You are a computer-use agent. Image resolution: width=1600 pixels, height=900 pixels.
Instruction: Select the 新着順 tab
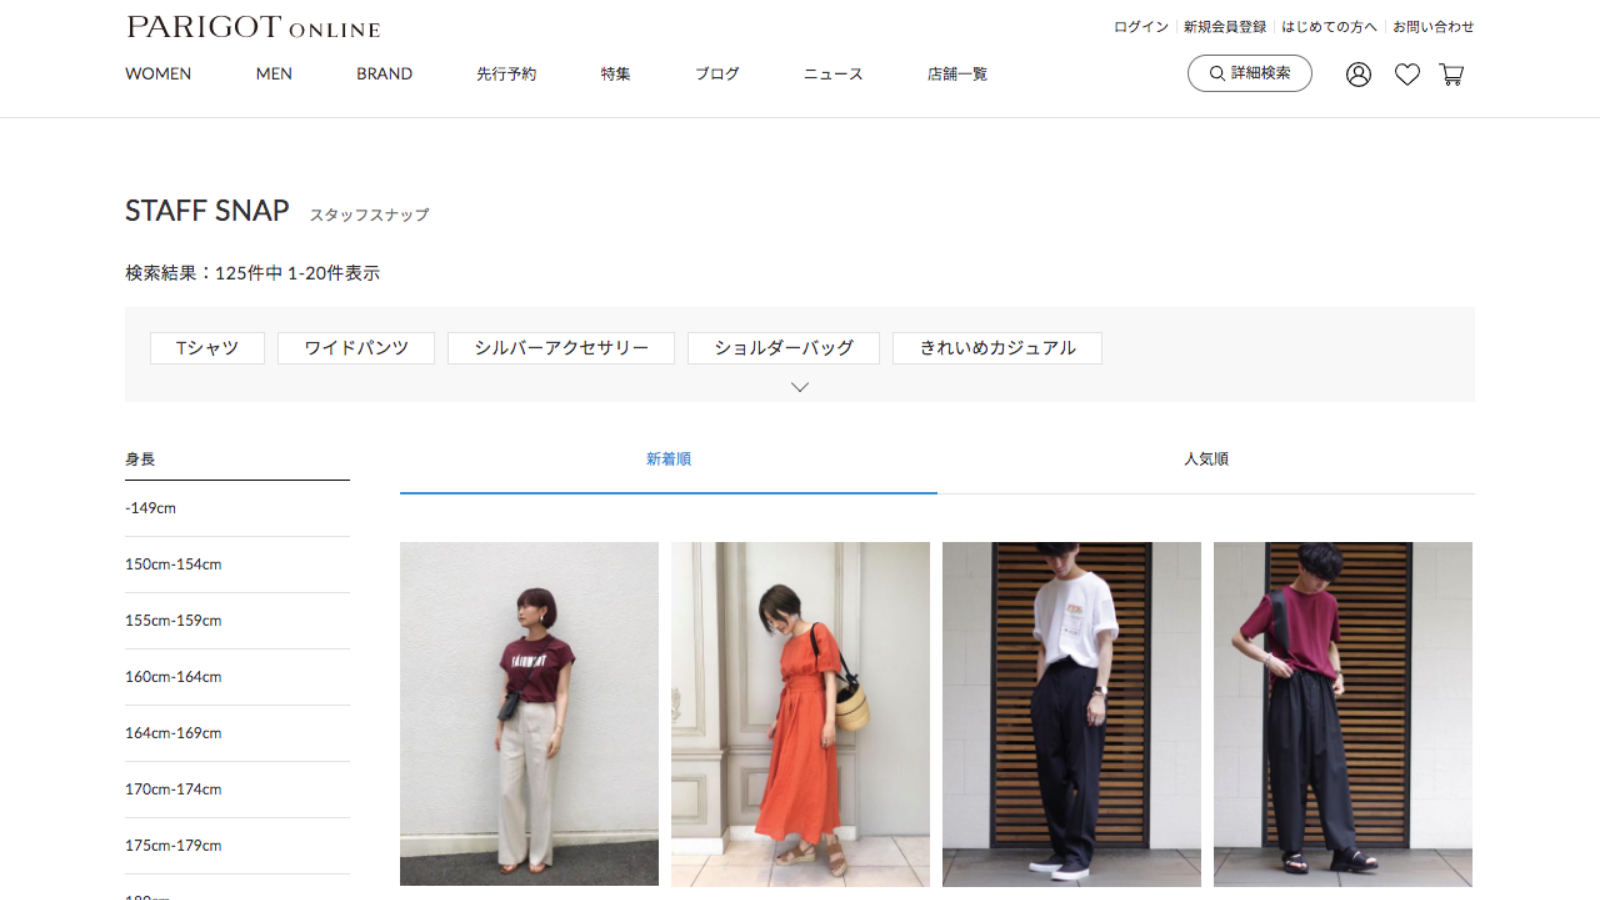point(668,459)
